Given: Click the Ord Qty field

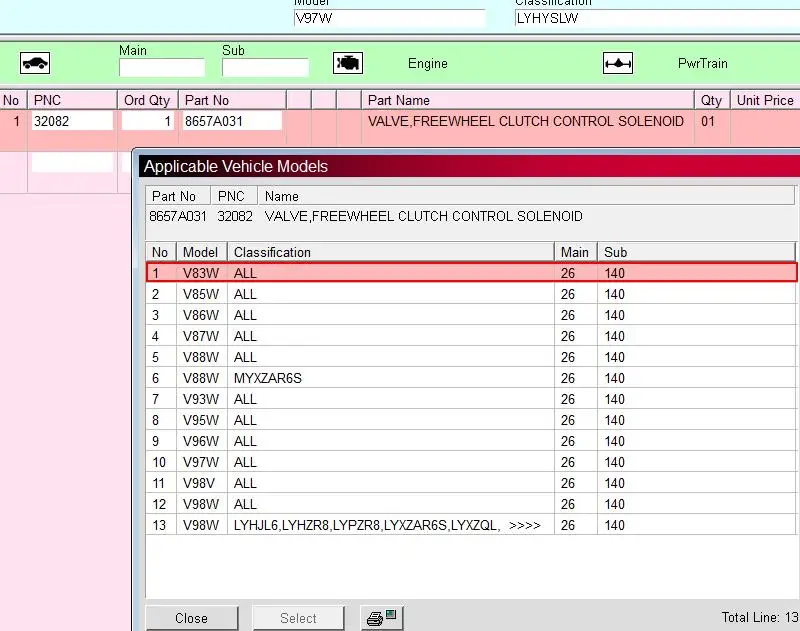Looking at the screenshot, I should click(x=147, y=121).
